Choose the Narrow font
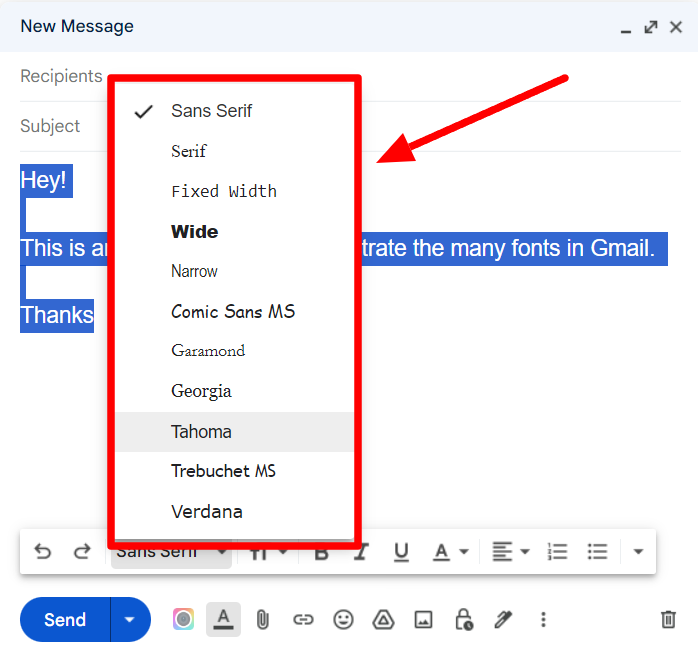Image resolution: width=698 pixels, height=654 pixels. coord(234,272)
